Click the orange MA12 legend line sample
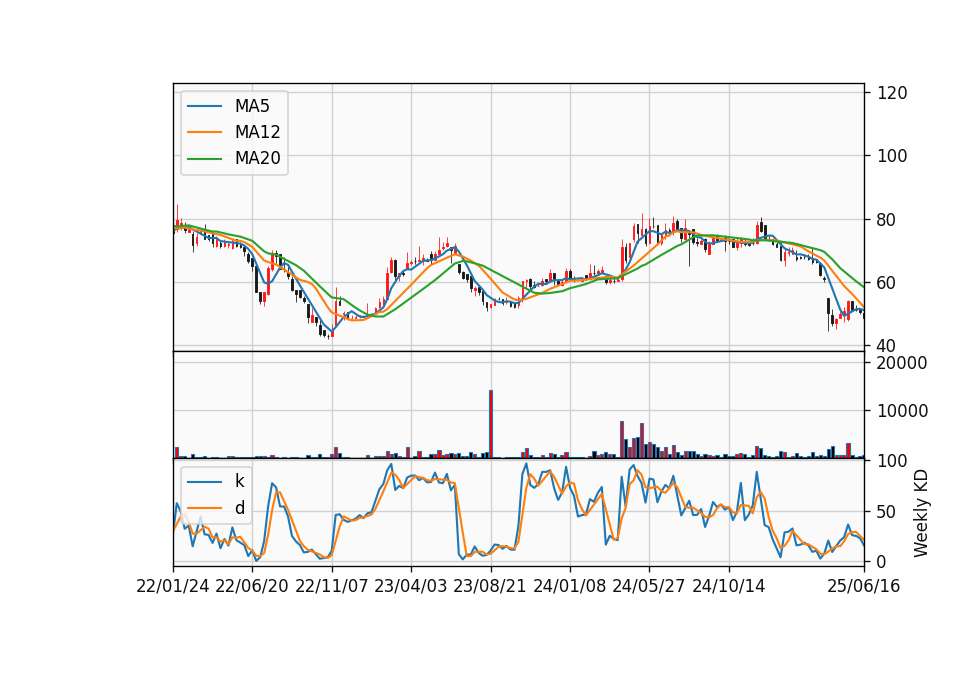This screenshot has width=960, height=690. tap(204, 132)
